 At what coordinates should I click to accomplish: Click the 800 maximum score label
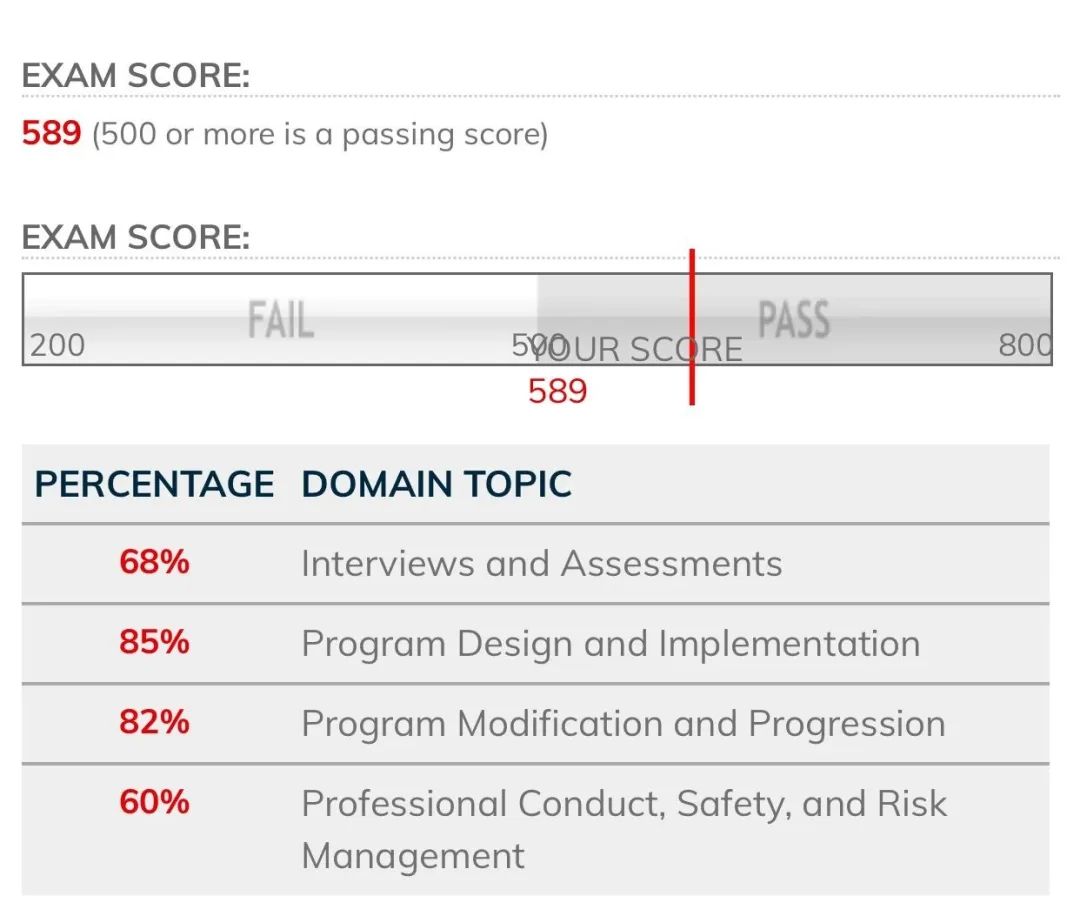[1025, 345]
